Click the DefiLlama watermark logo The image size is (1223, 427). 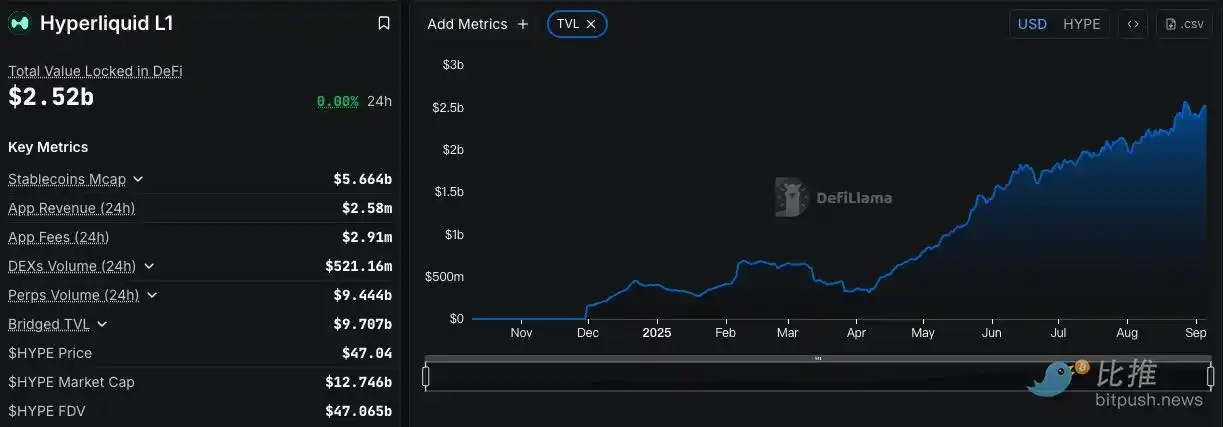click(x=791, y=198)
